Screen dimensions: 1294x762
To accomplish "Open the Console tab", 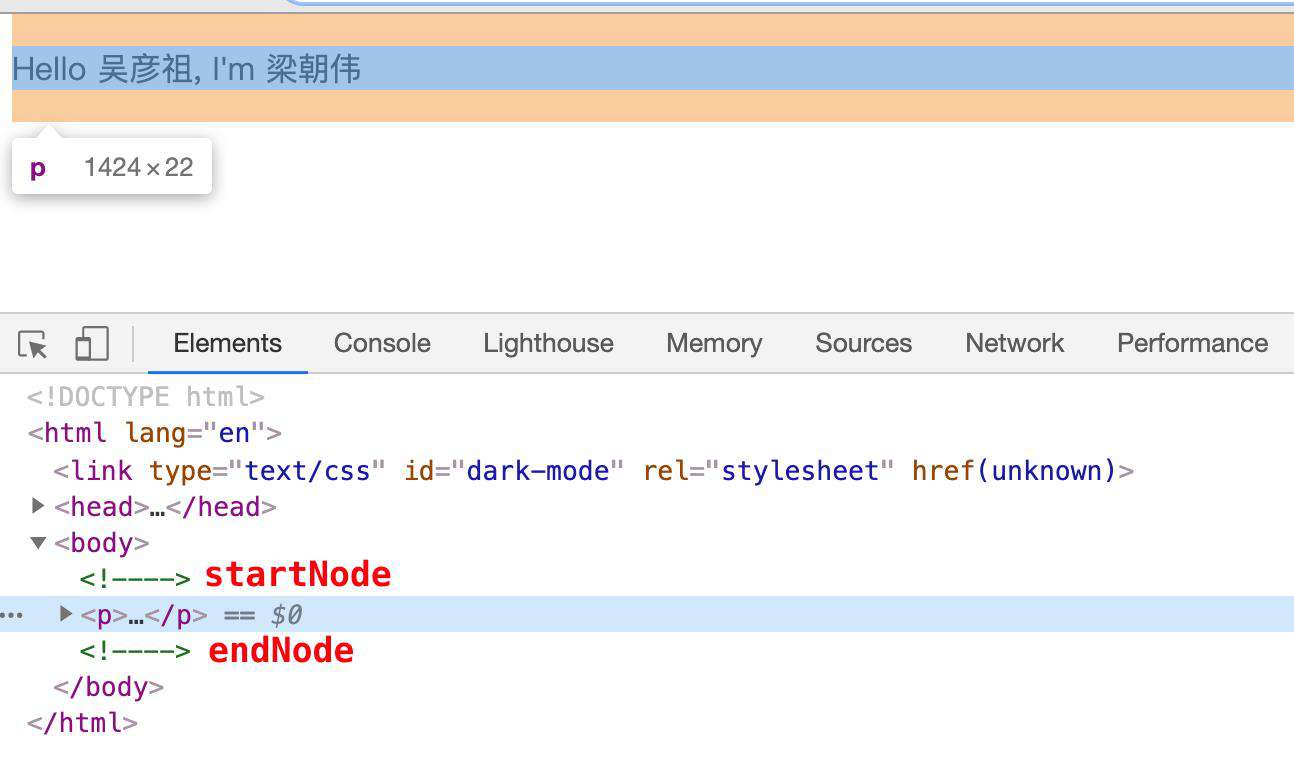I will tap(382, 344).
